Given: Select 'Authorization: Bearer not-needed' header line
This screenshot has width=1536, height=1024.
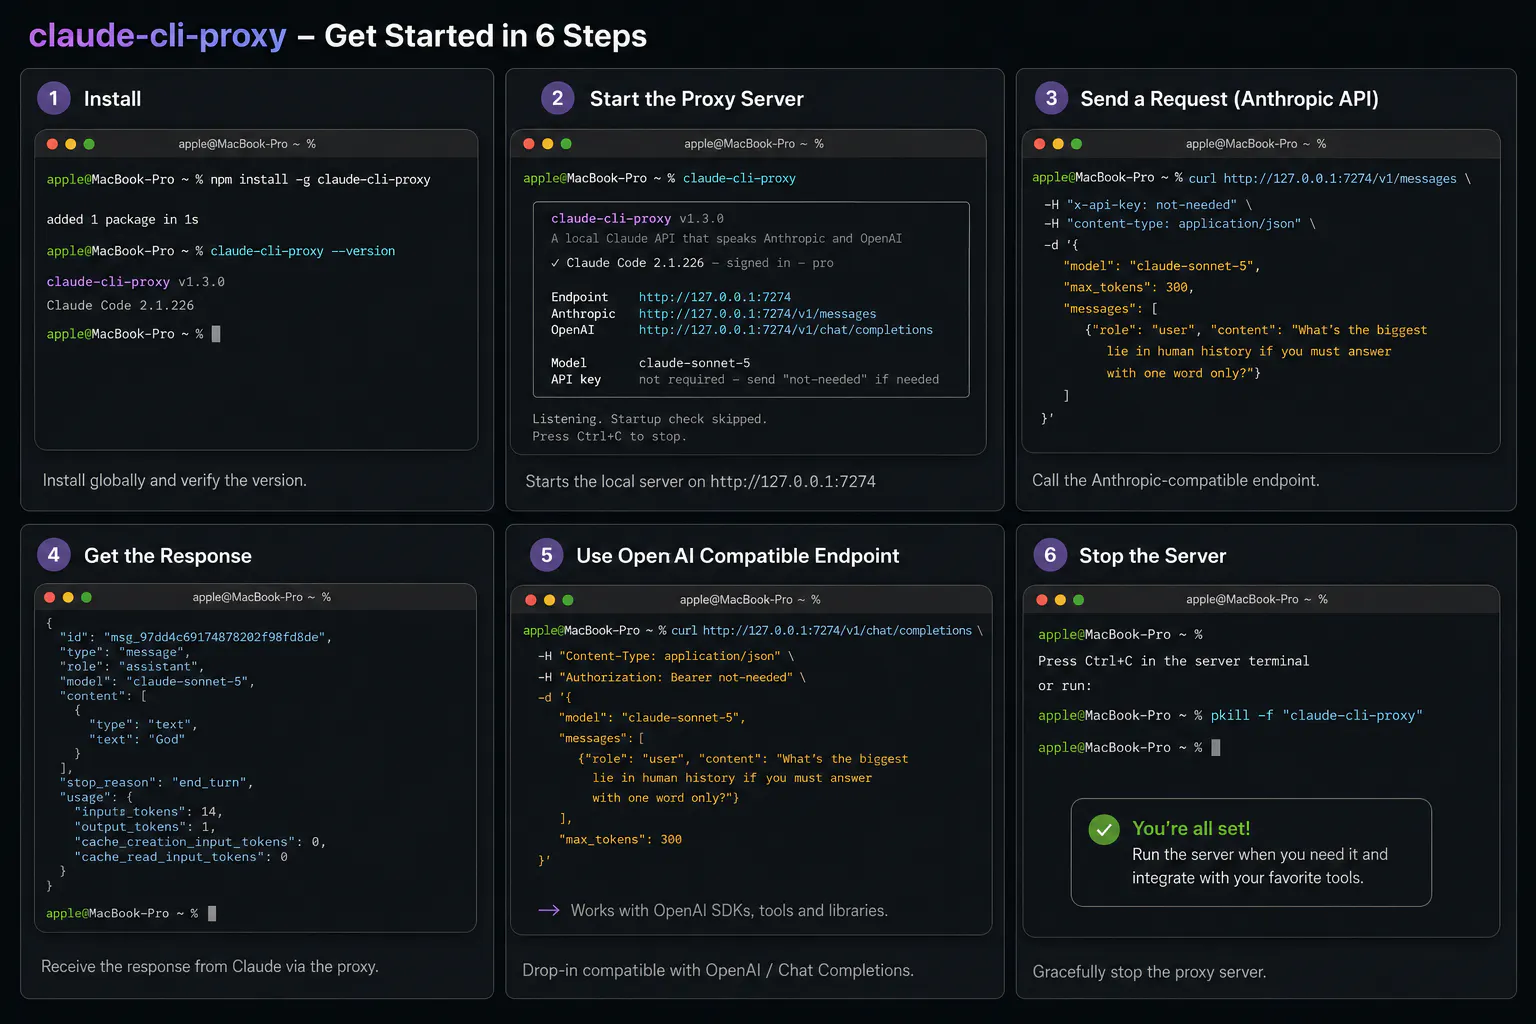Looking at the screenshot, I should (671, 678).
